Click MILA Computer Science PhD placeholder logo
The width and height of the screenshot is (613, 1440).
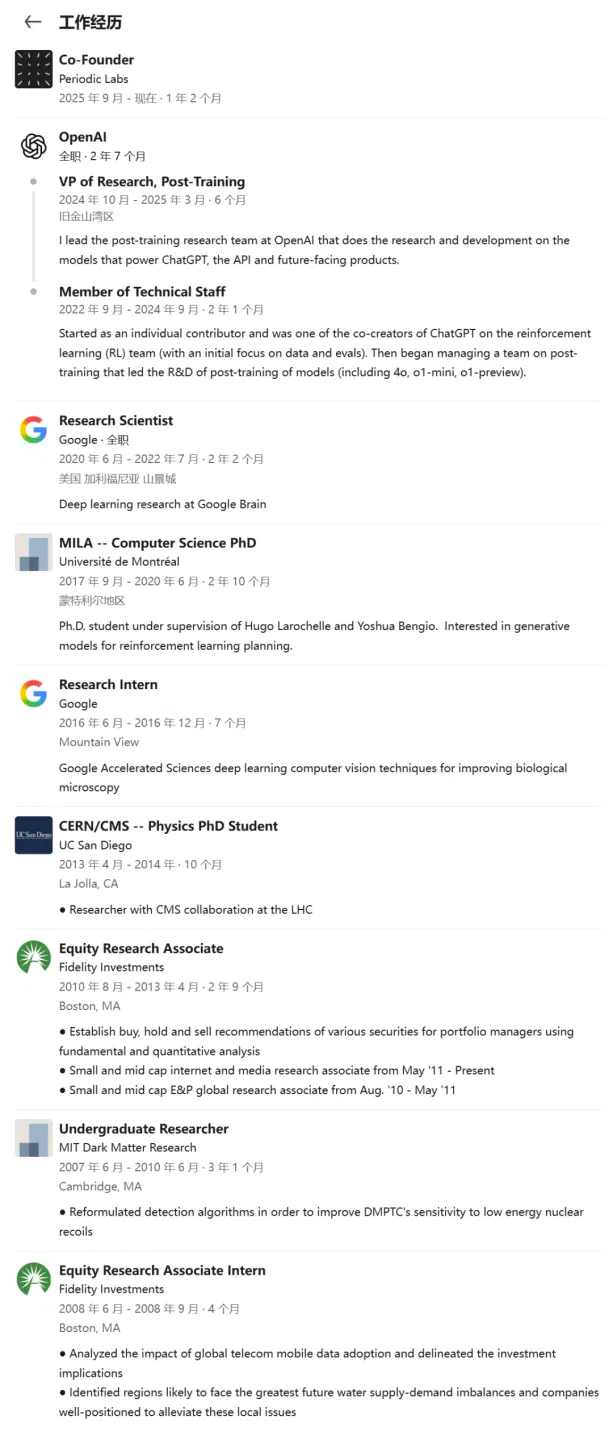point(34,552)
